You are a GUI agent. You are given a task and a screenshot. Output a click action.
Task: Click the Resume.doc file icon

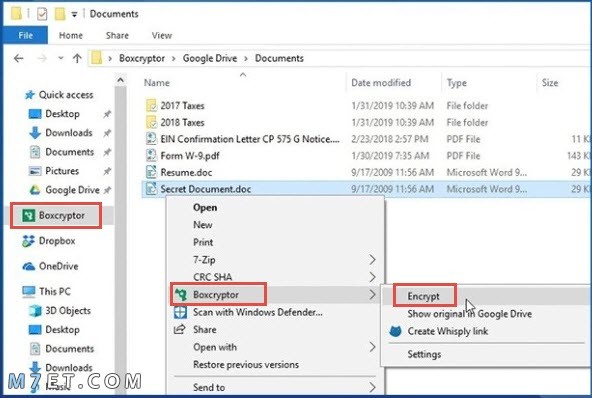click(x=151, y=173)
